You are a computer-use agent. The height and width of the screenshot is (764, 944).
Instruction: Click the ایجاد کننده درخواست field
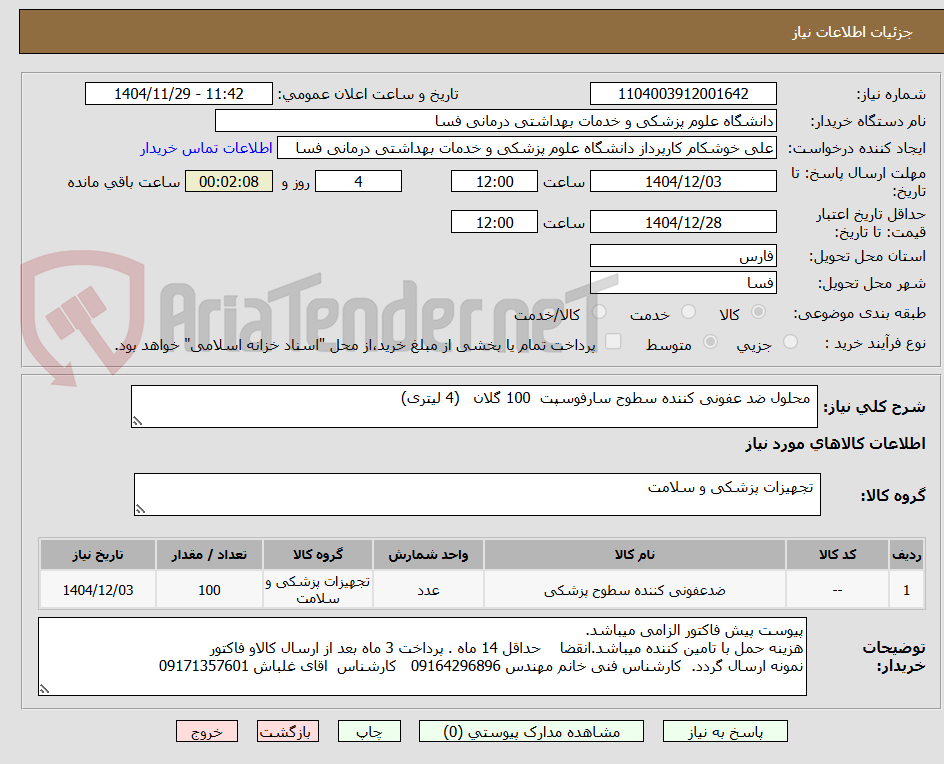pos(527,148)
